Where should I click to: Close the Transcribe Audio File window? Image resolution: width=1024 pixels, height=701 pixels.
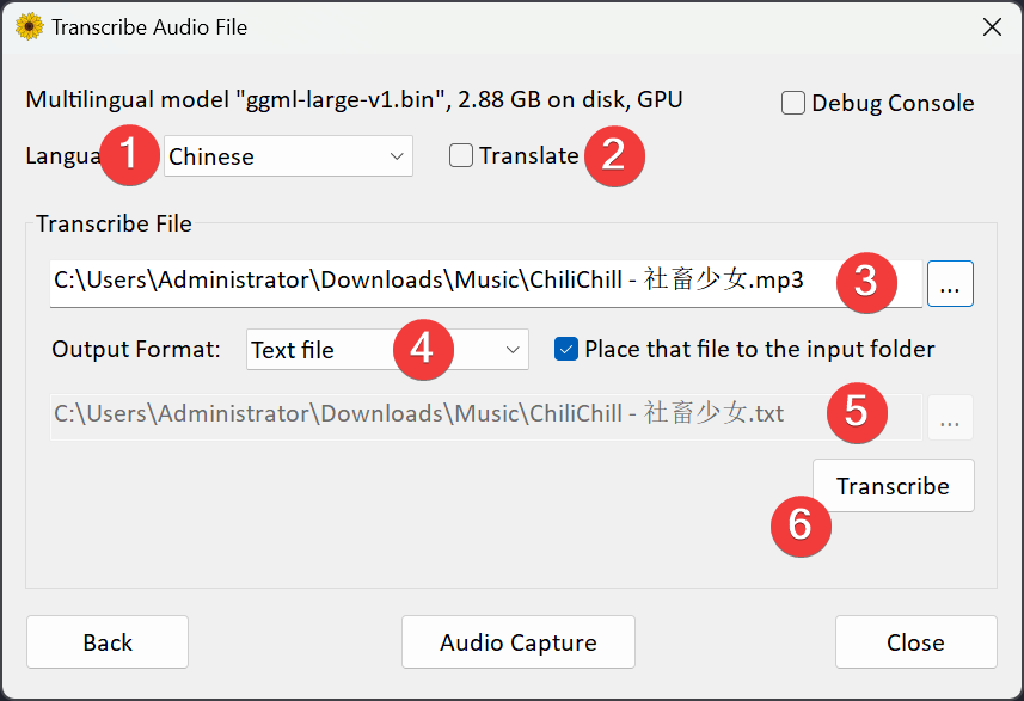(x=991, y=27)
